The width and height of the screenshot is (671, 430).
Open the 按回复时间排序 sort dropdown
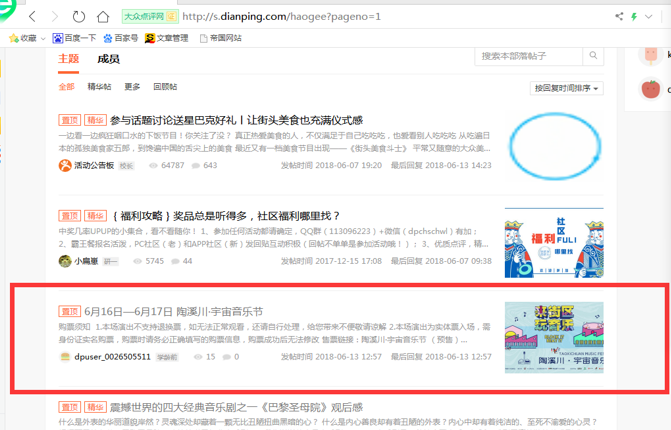click(x=567, y=88)
